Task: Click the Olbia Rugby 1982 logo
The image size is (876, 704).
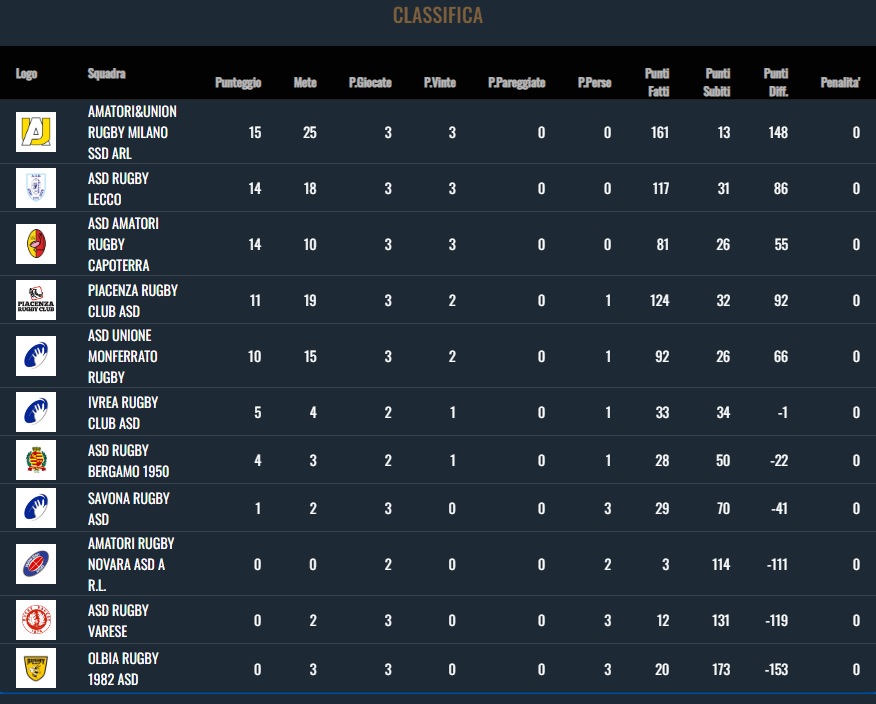Action: click(36, 668)
